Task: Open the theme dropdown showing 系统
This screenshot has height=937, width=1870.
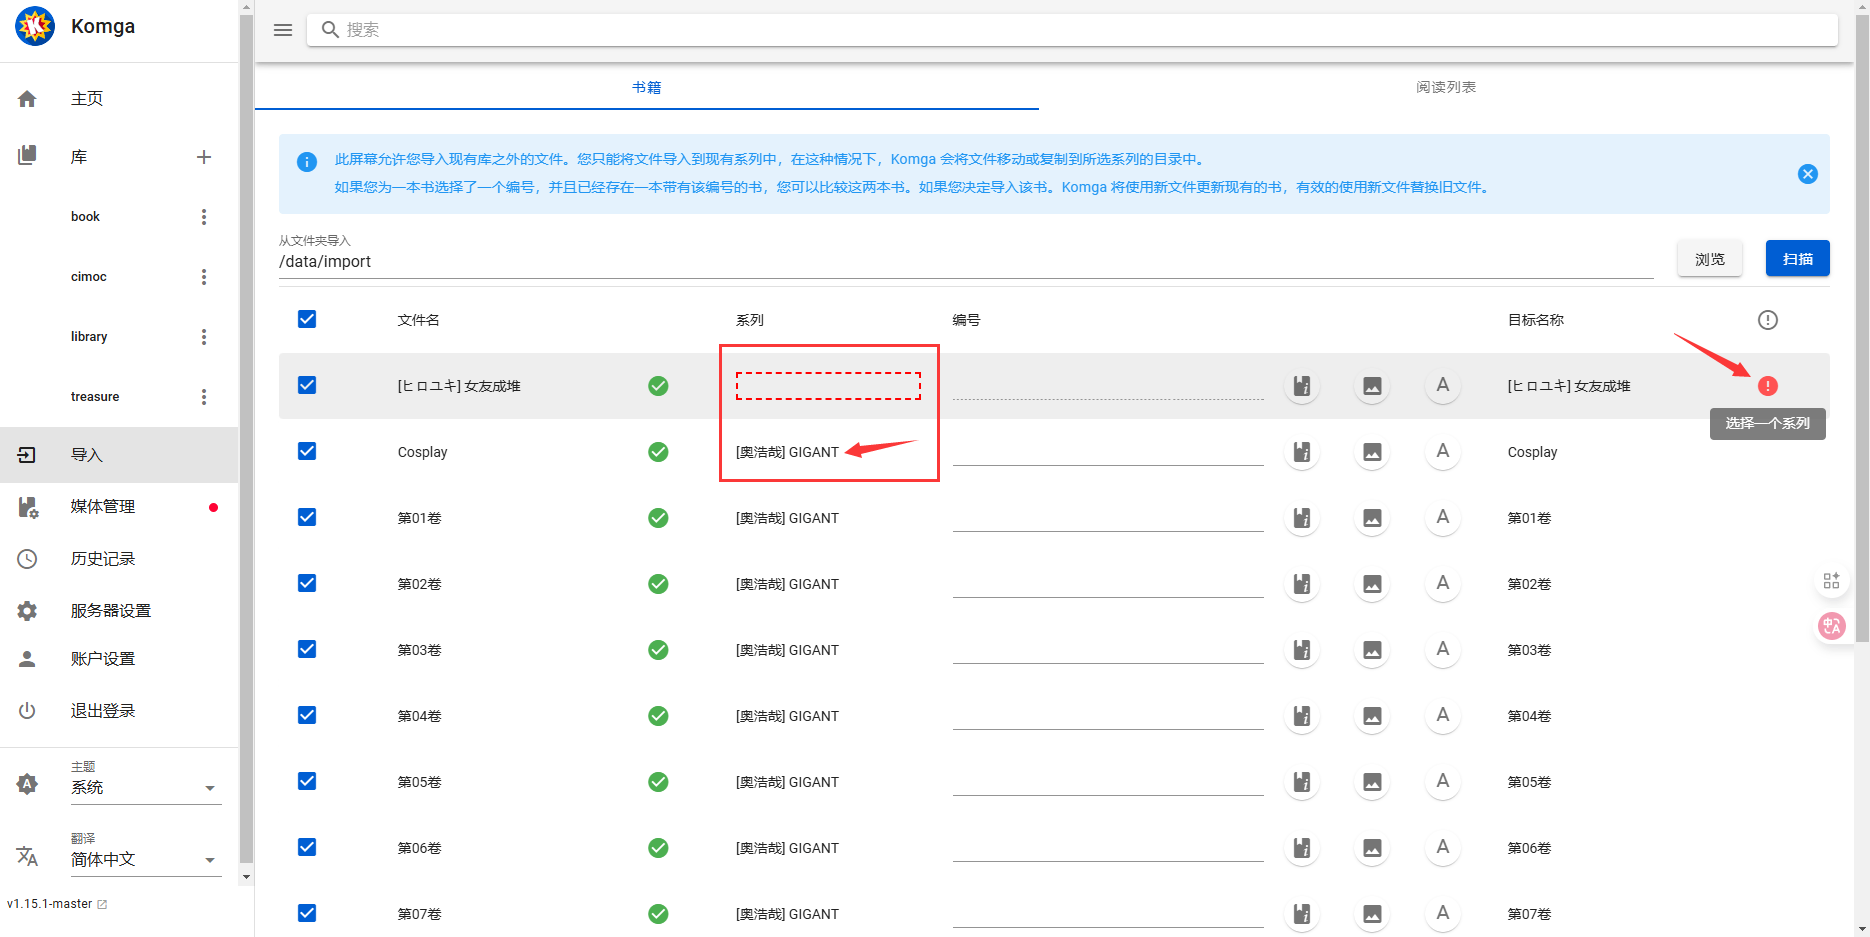Action: 144,788
